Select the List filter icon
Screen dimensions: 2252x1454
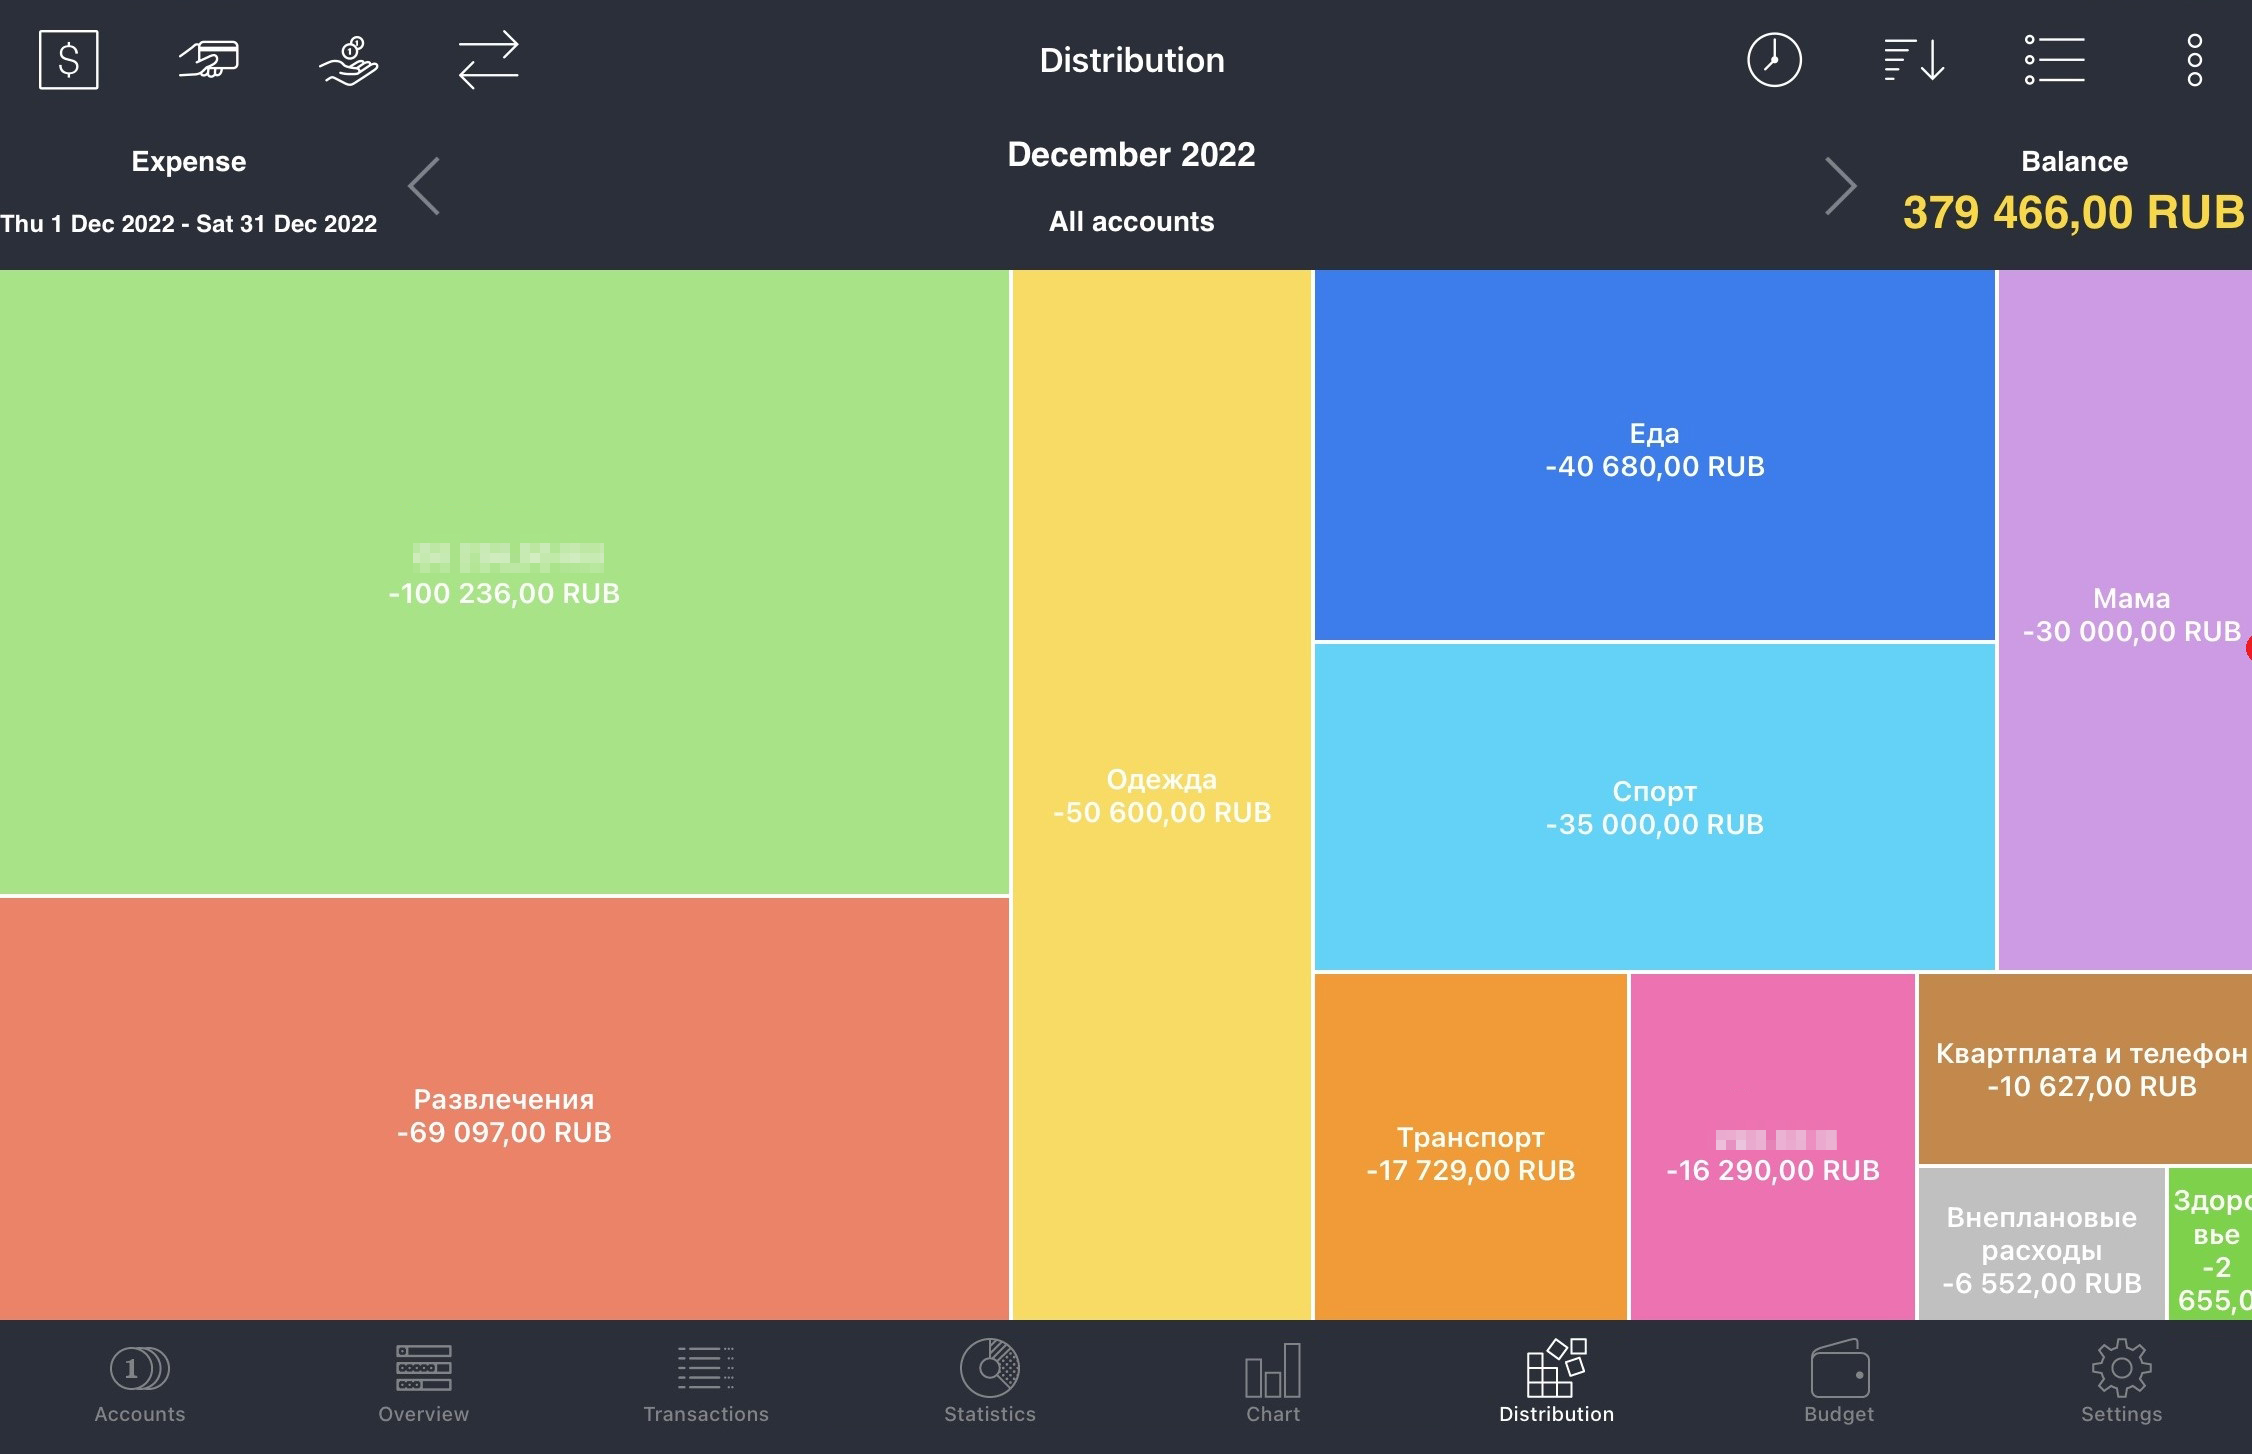2053,59
